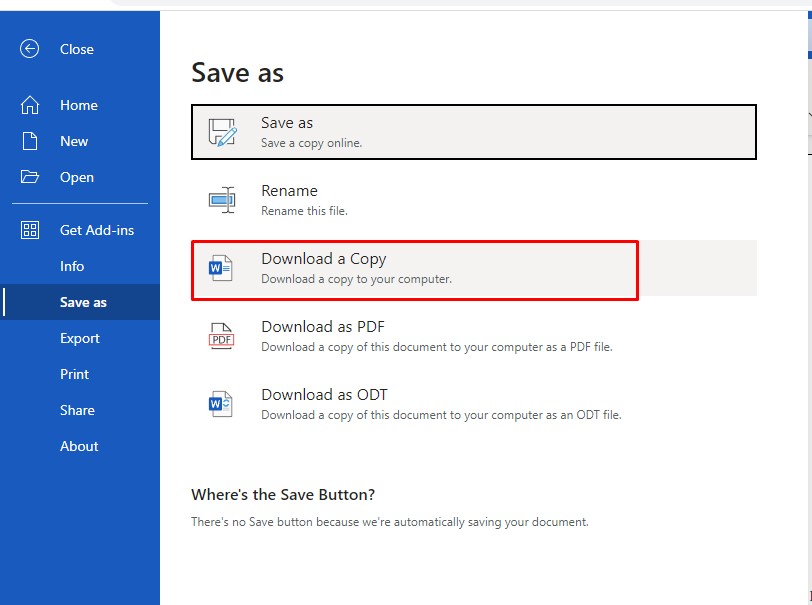Open the About page
The height and width of the screenshot is (605, 812).
click(x=79, y=446)
